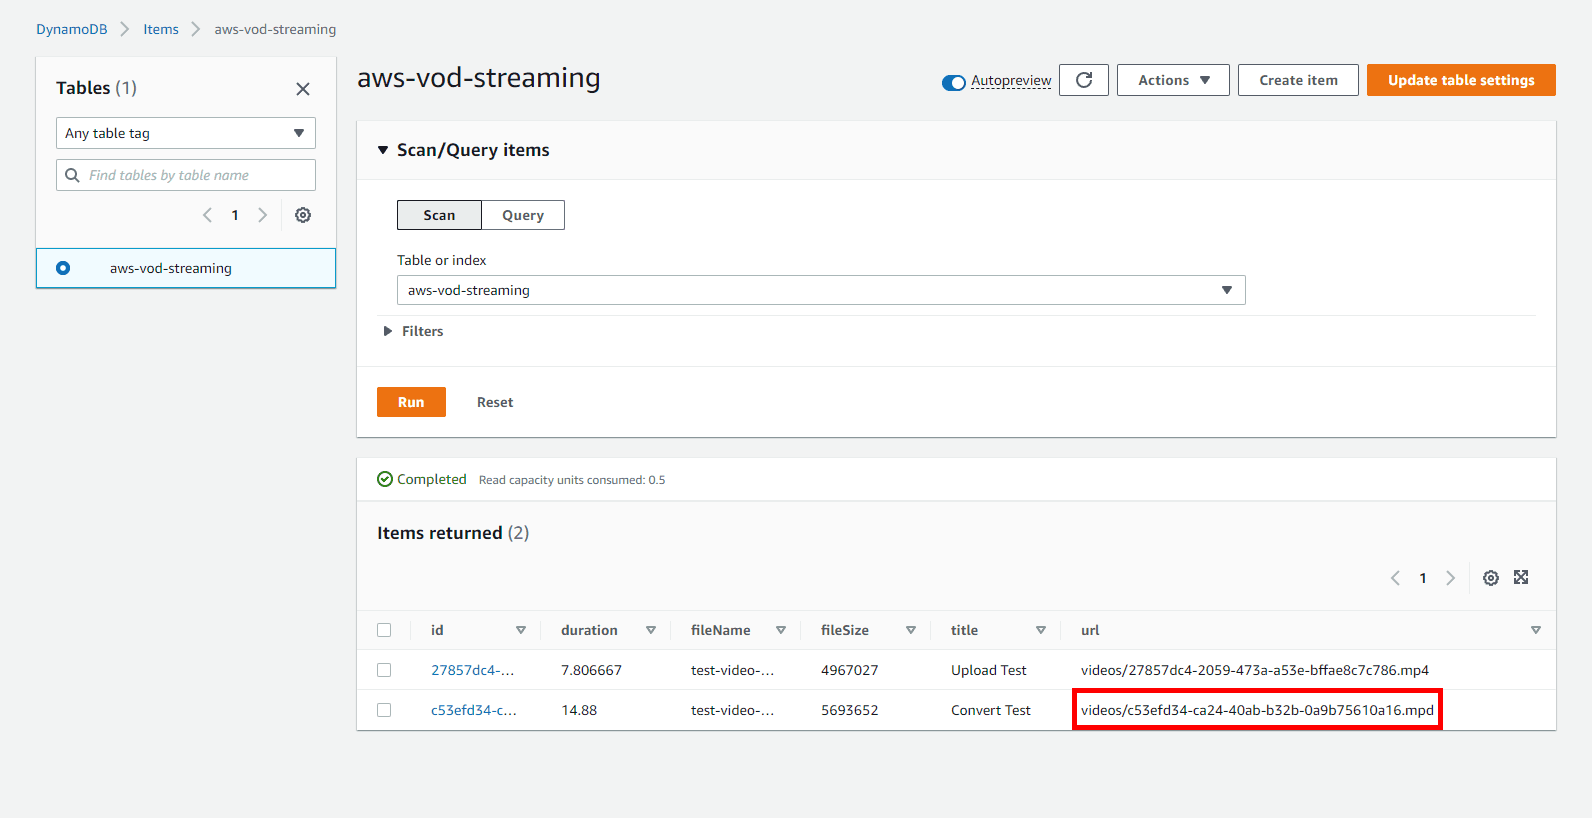Open tables list preferences gear
Image resolution: width=1592 pixels, height=818 pixels.
point(303,215)
